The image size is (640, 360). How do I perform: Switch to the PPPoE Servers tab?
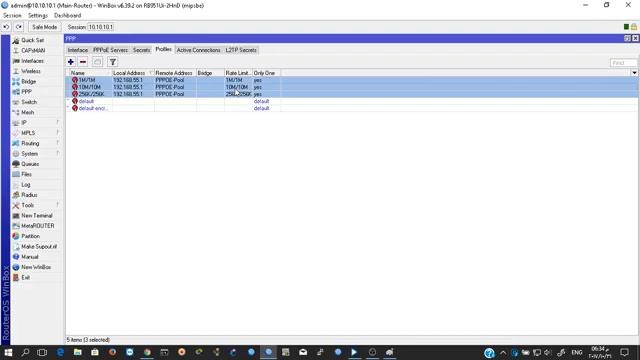coord(110,50)
